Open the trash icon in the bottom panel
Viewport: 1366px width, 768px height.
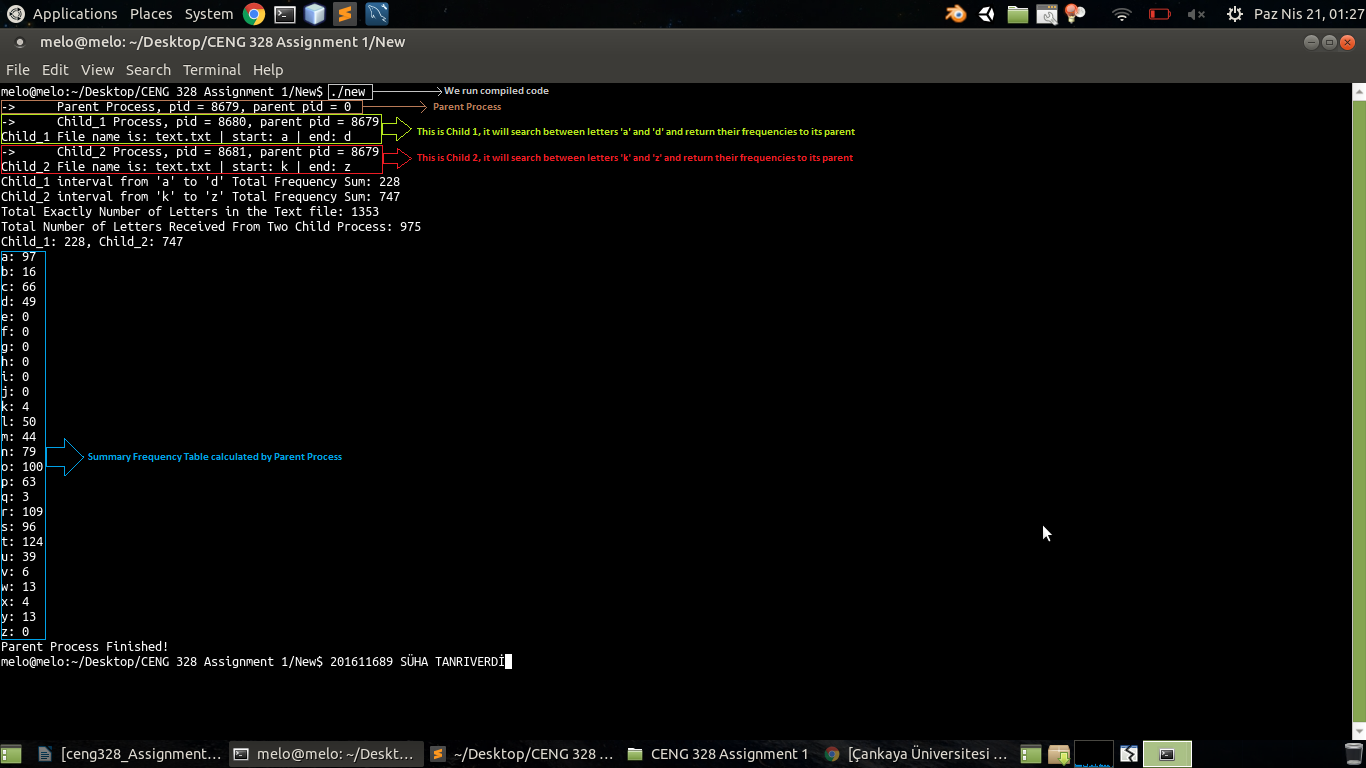(x=1354, y=754)
